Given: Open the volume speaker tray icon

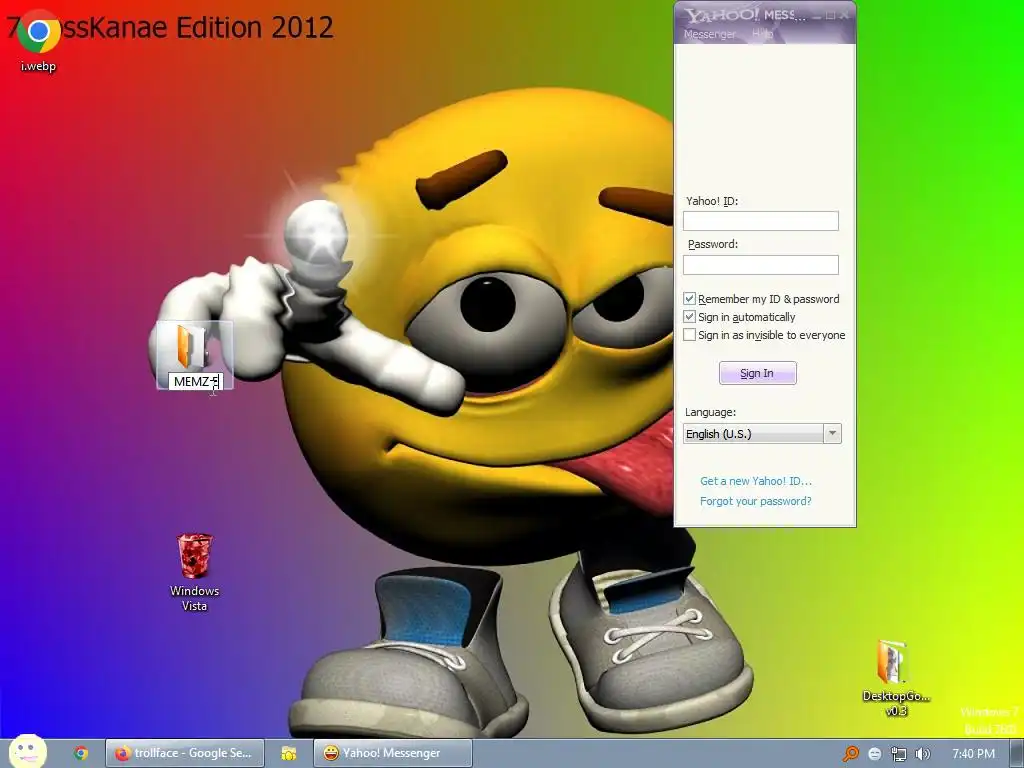Looking at the screenshot, I should [923, 754].
